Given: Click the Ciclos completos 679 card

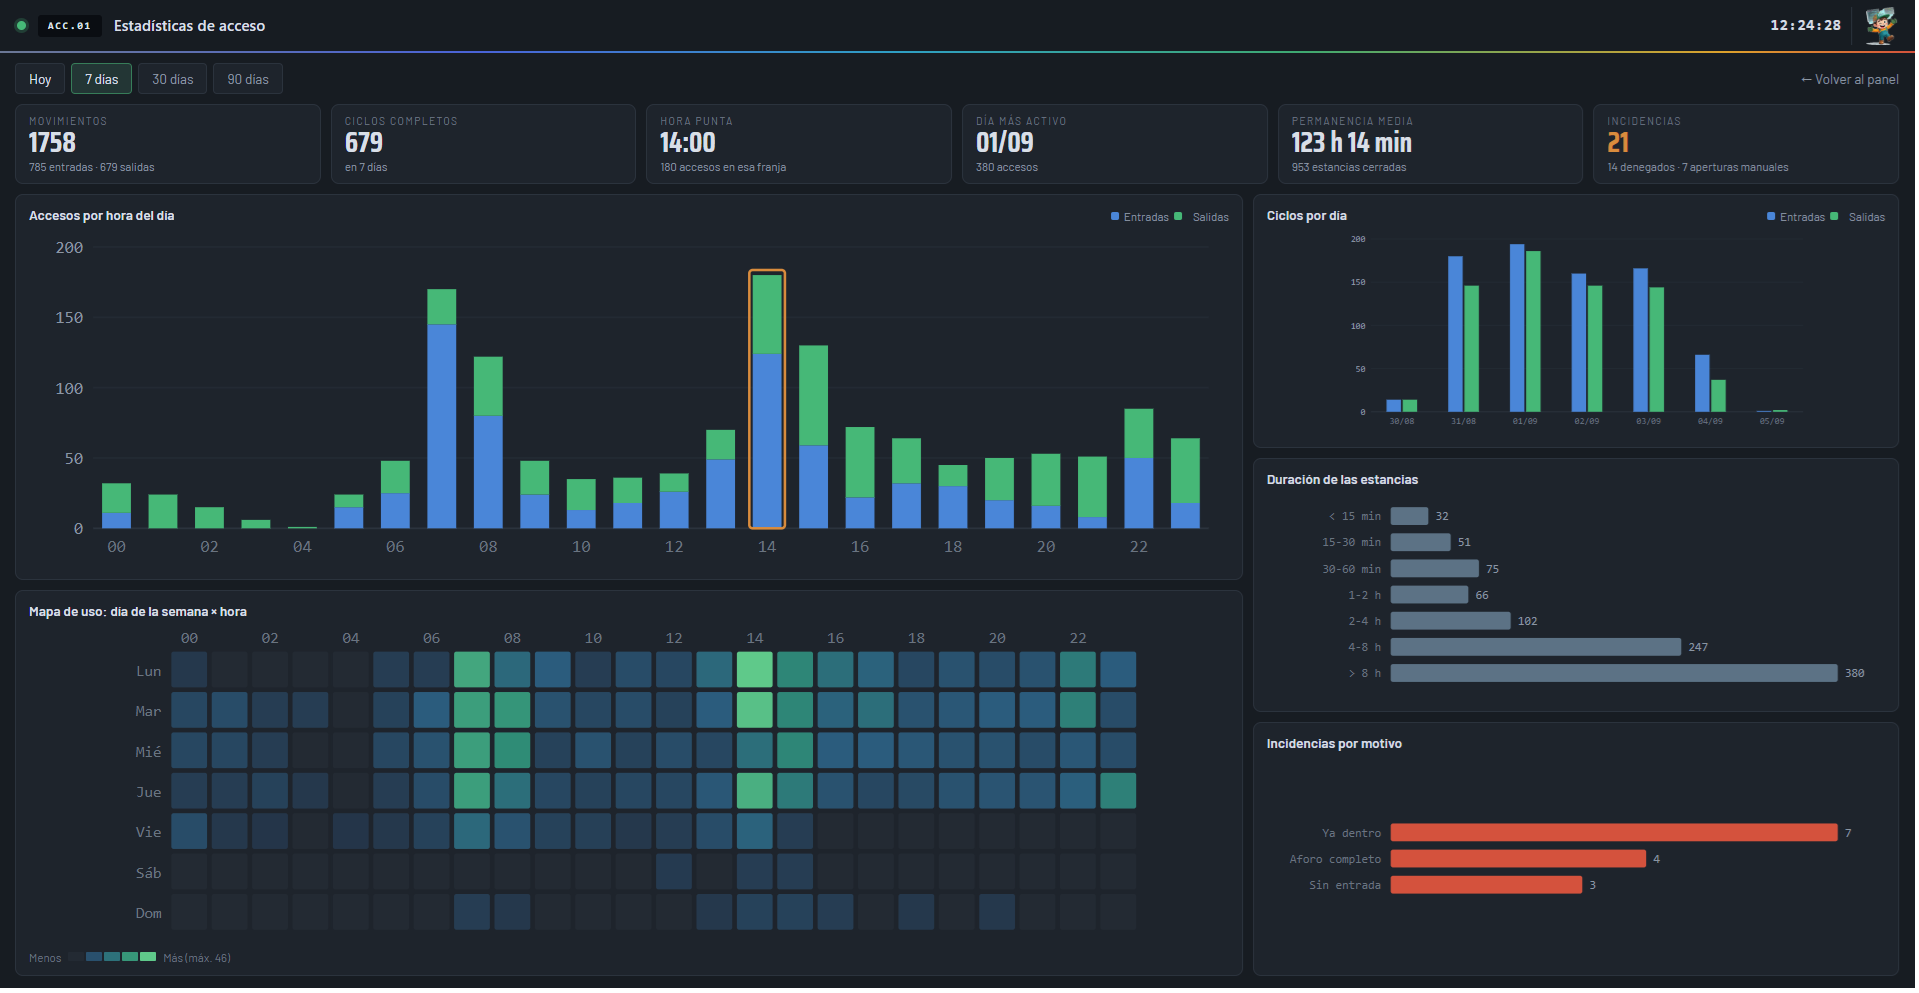Looking at the screenshot, I should [483, 144].
